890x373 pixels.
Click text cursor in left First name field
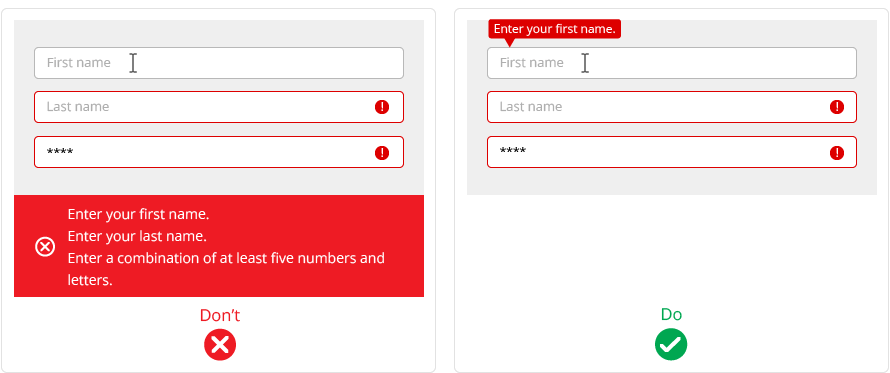point(132,63)
